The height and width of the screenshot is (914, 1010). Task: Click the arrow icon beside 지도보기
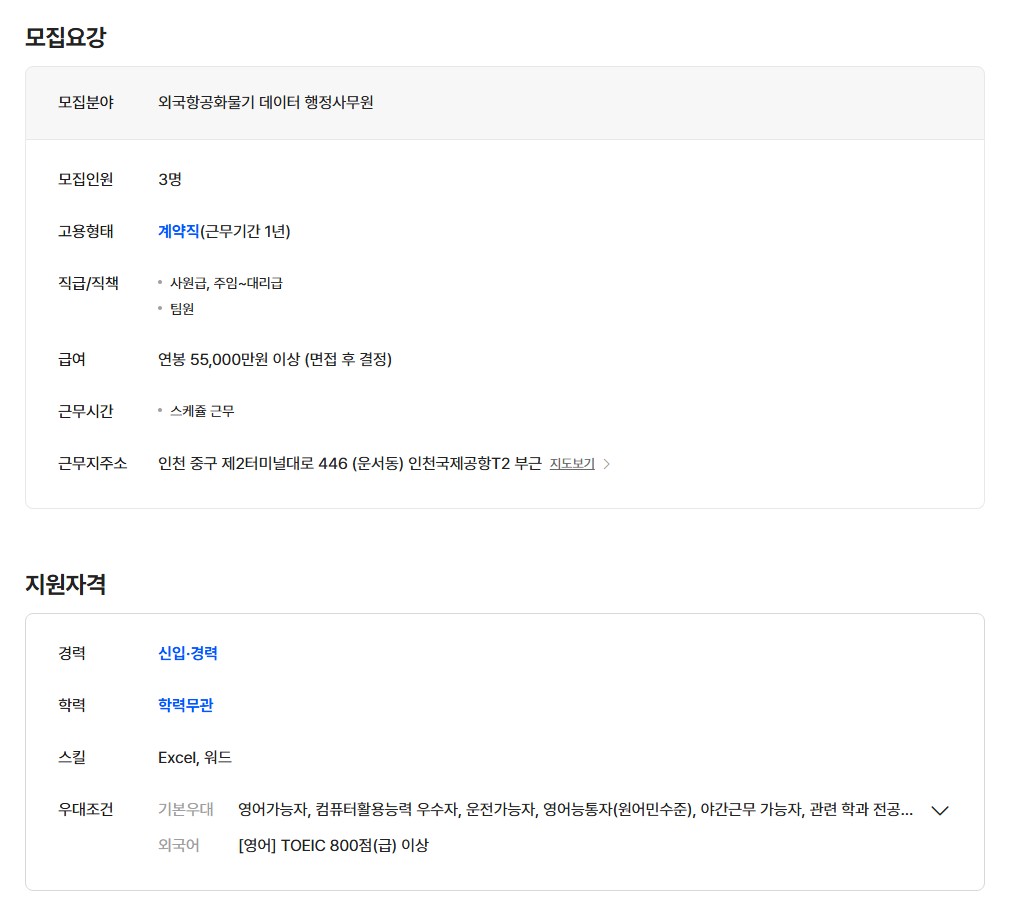[x=606, y=464]
